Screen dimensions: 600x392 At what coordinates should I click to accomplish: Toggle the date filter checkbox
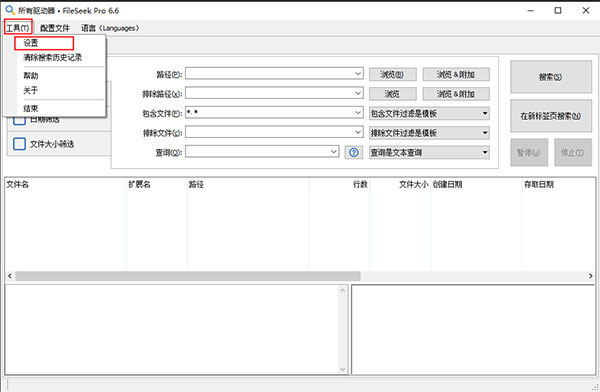click(20, 119)
